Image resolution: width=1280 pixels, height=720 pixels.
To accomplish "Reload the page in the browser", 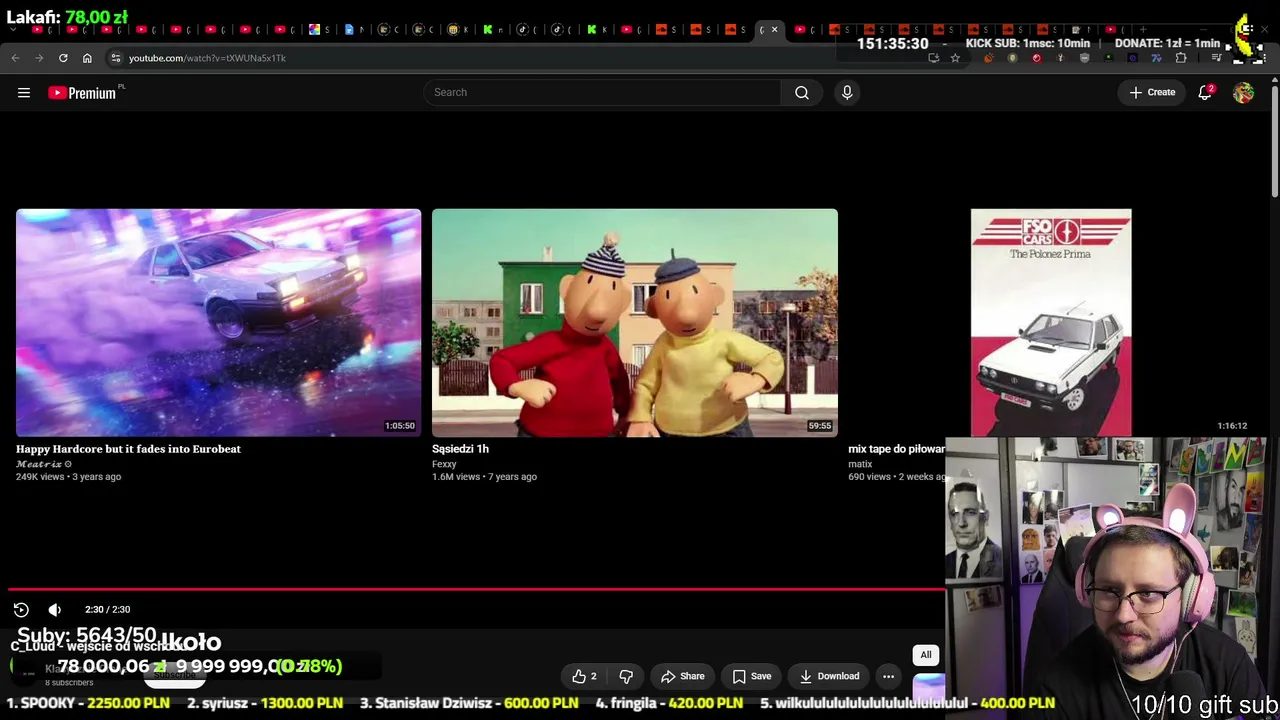I will 63,58.
